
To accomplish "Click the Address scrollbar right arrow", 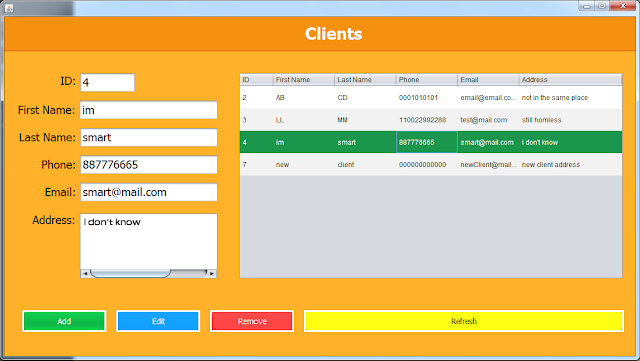I will [212, 274].
